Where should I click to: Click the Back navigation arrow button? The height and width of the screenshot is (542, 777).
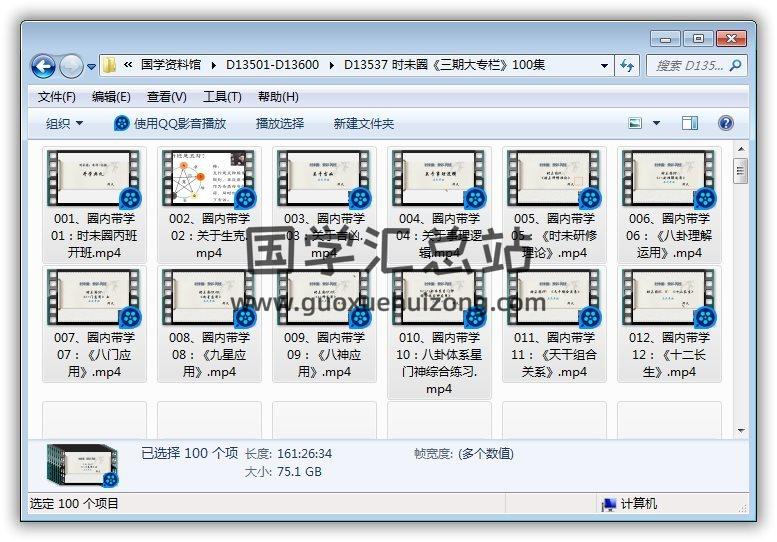[x=43, y=66]
